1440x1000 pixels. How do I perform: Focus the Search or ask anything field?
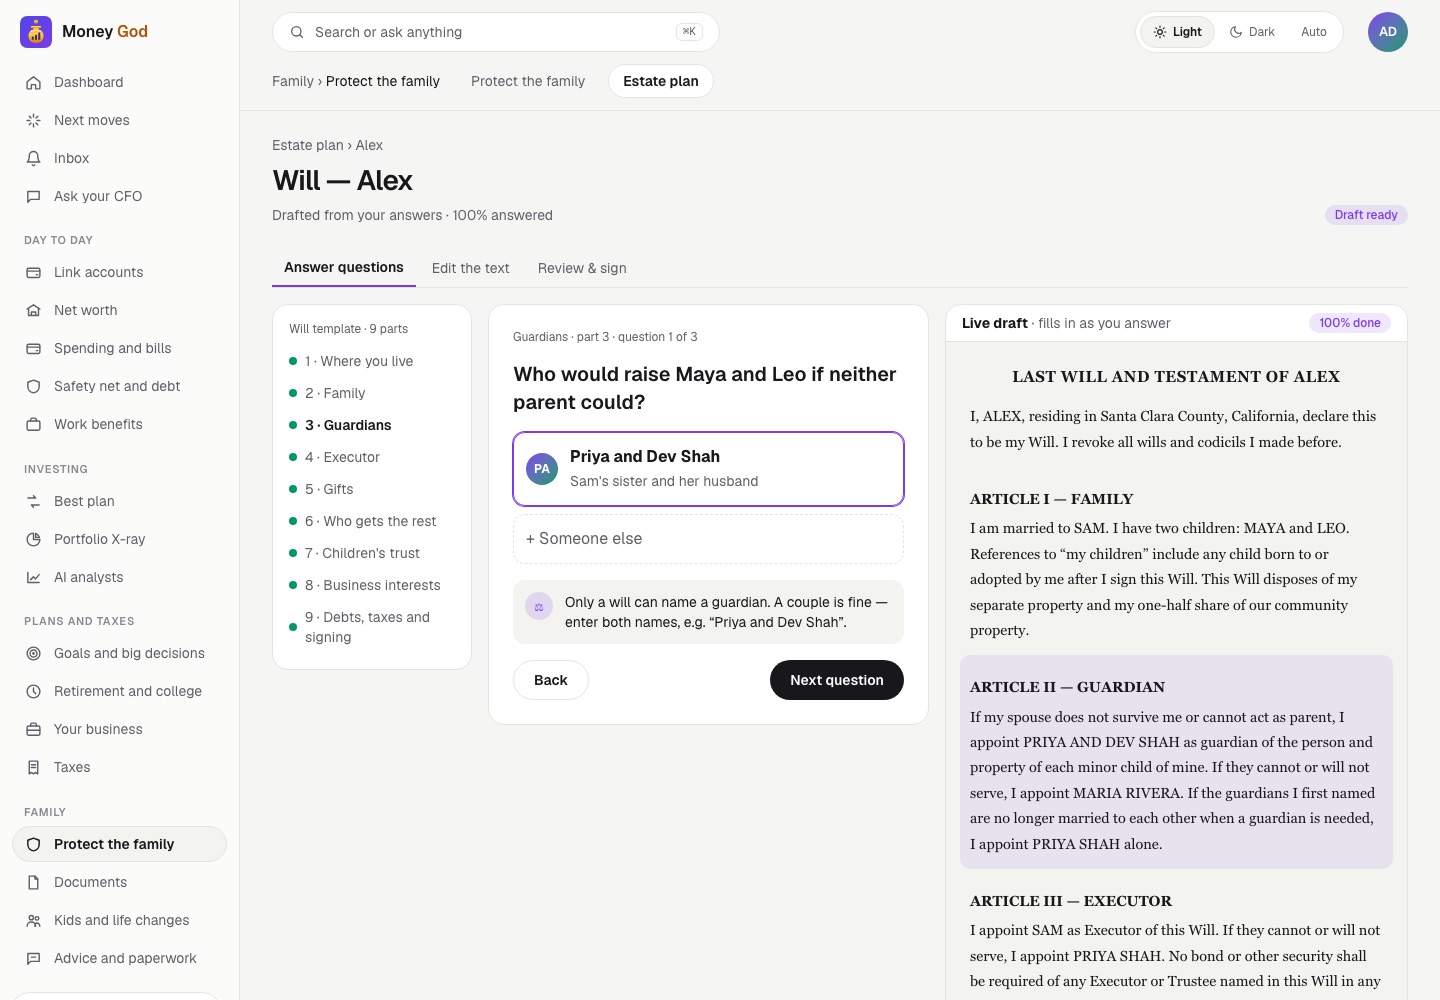point(496,32)
